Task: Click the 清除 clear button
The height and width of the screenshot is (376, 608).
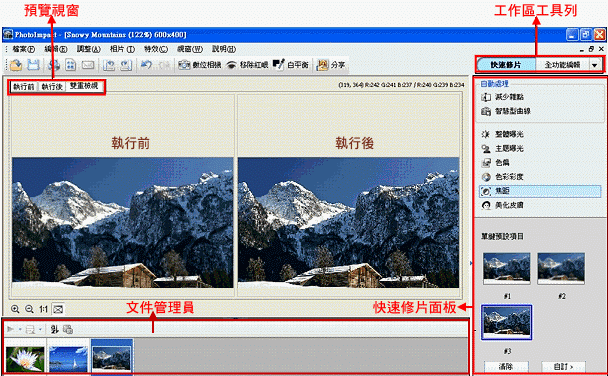Action: [x=506, y=366]
